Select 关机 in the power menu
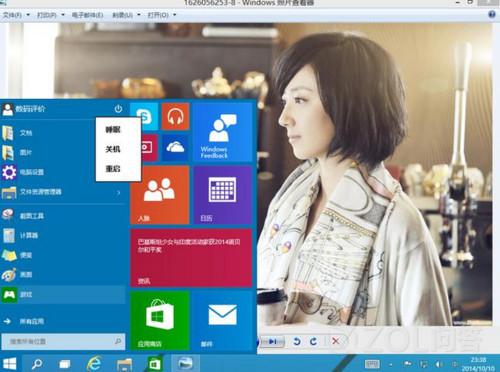Screen dimensions: 500x372 (x=113, y=149)
